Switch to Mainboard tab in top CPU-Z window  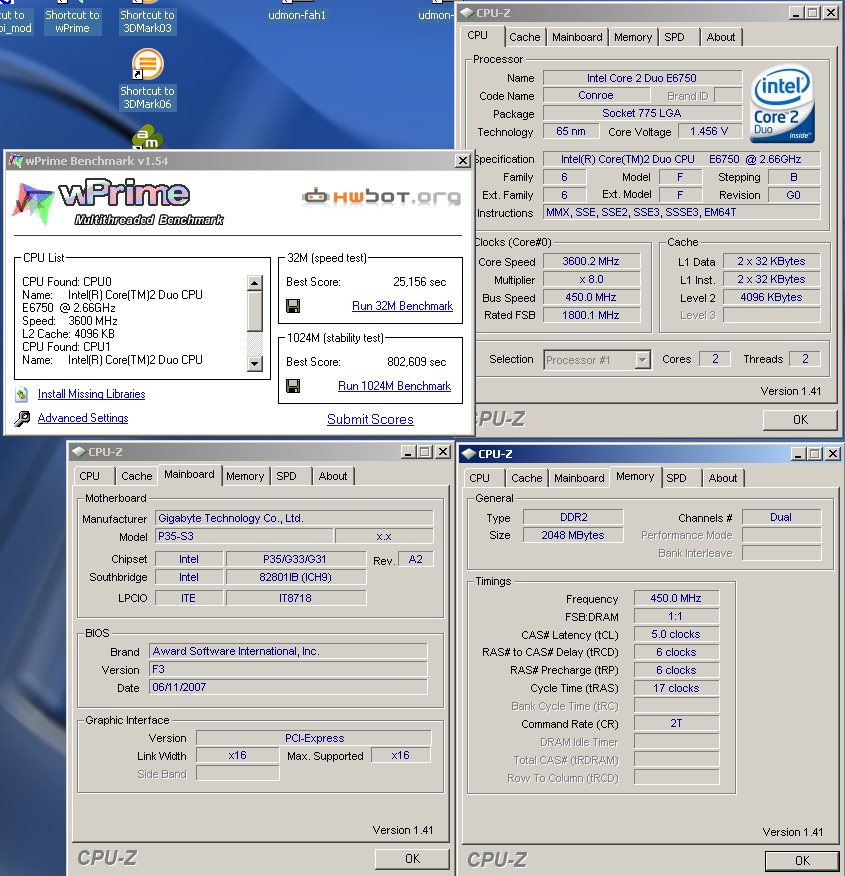pos(577,37)
